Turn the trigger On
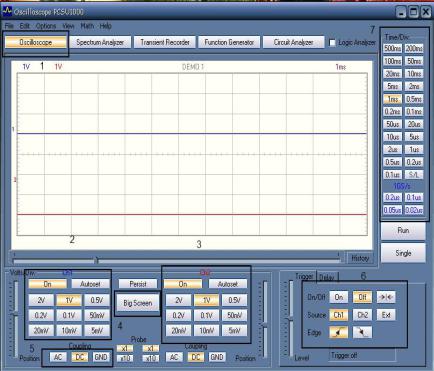The image size is (434, 371). [338, 297]
